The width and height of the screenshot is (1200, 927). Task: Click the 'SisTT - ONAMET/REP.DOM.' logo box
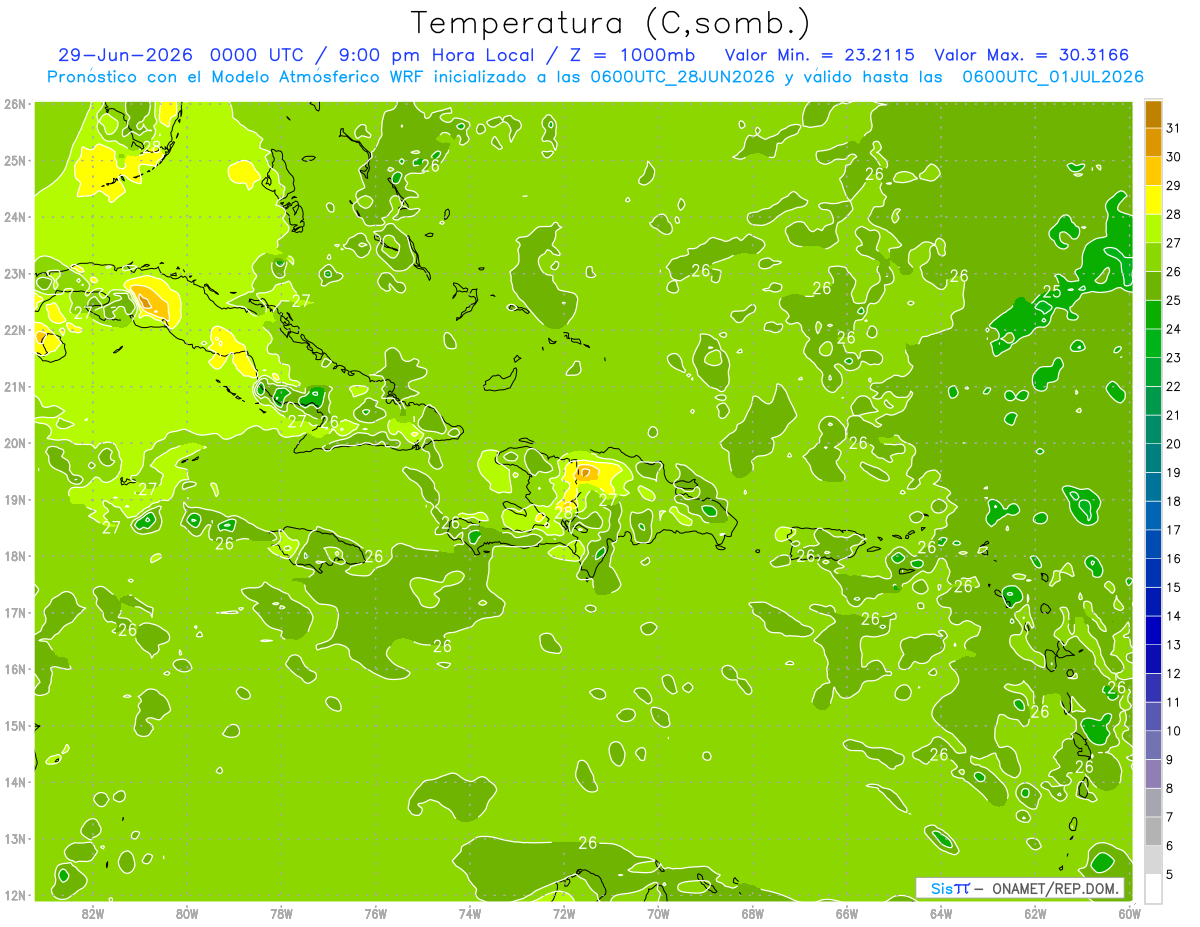[x=1020, y=888]
